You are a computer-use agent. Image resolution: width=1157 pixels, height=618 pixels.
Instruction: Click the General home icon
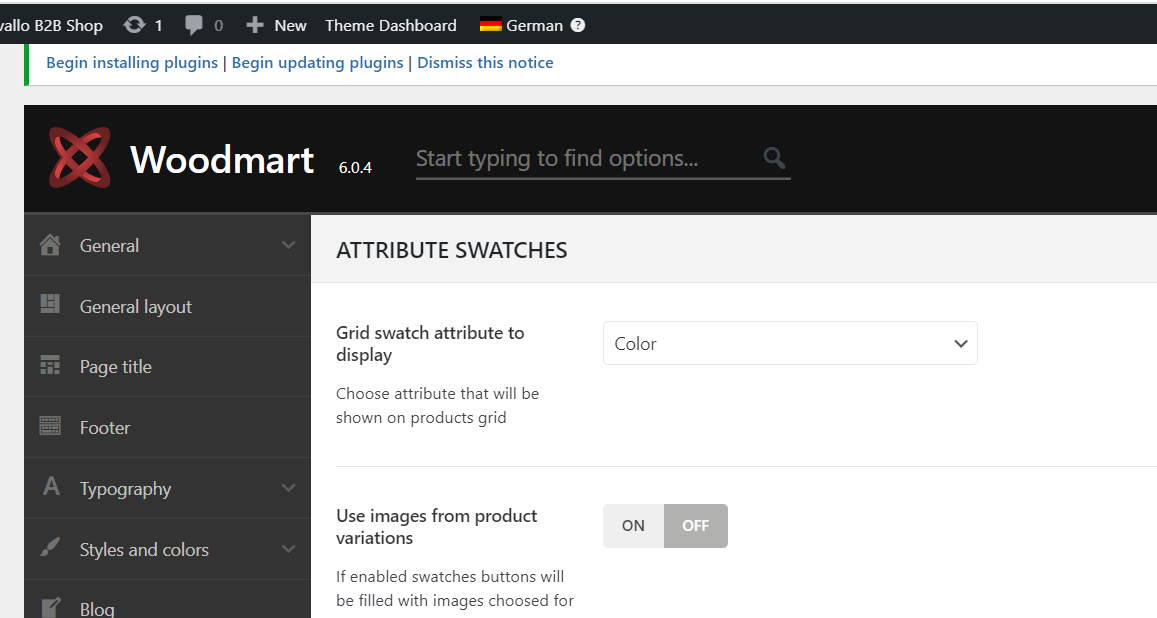50,245
